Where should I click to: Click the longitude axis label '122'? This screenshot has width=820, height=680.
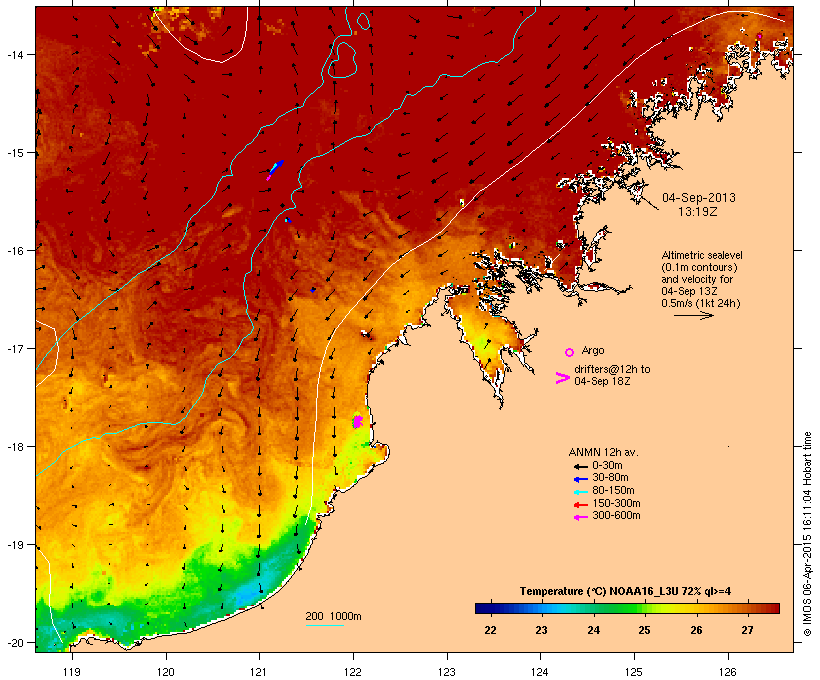(x=353, y=672)
